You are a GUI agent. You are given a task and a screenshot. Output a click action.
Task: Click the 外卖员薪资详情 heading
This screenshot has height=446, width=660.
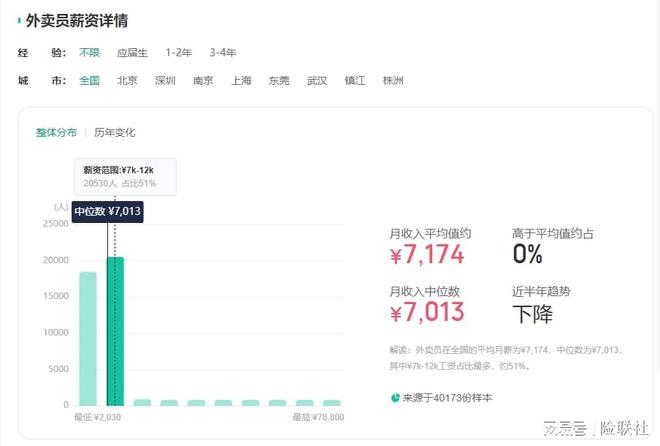pos(77,21)
